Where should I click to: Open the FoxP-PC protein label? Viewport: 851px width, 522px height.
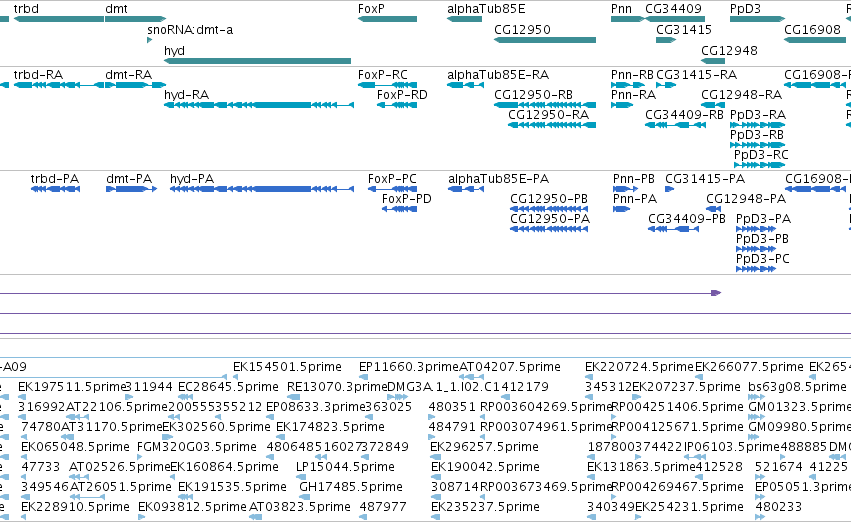click(x=392, y=179)
